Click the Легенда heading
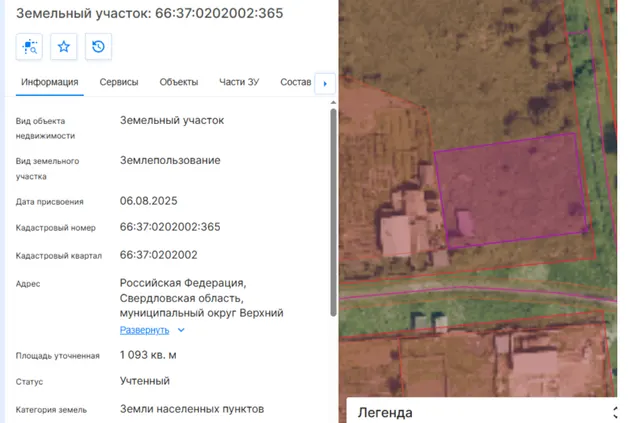The image size is (640, 423). click(x=385, y=413)
